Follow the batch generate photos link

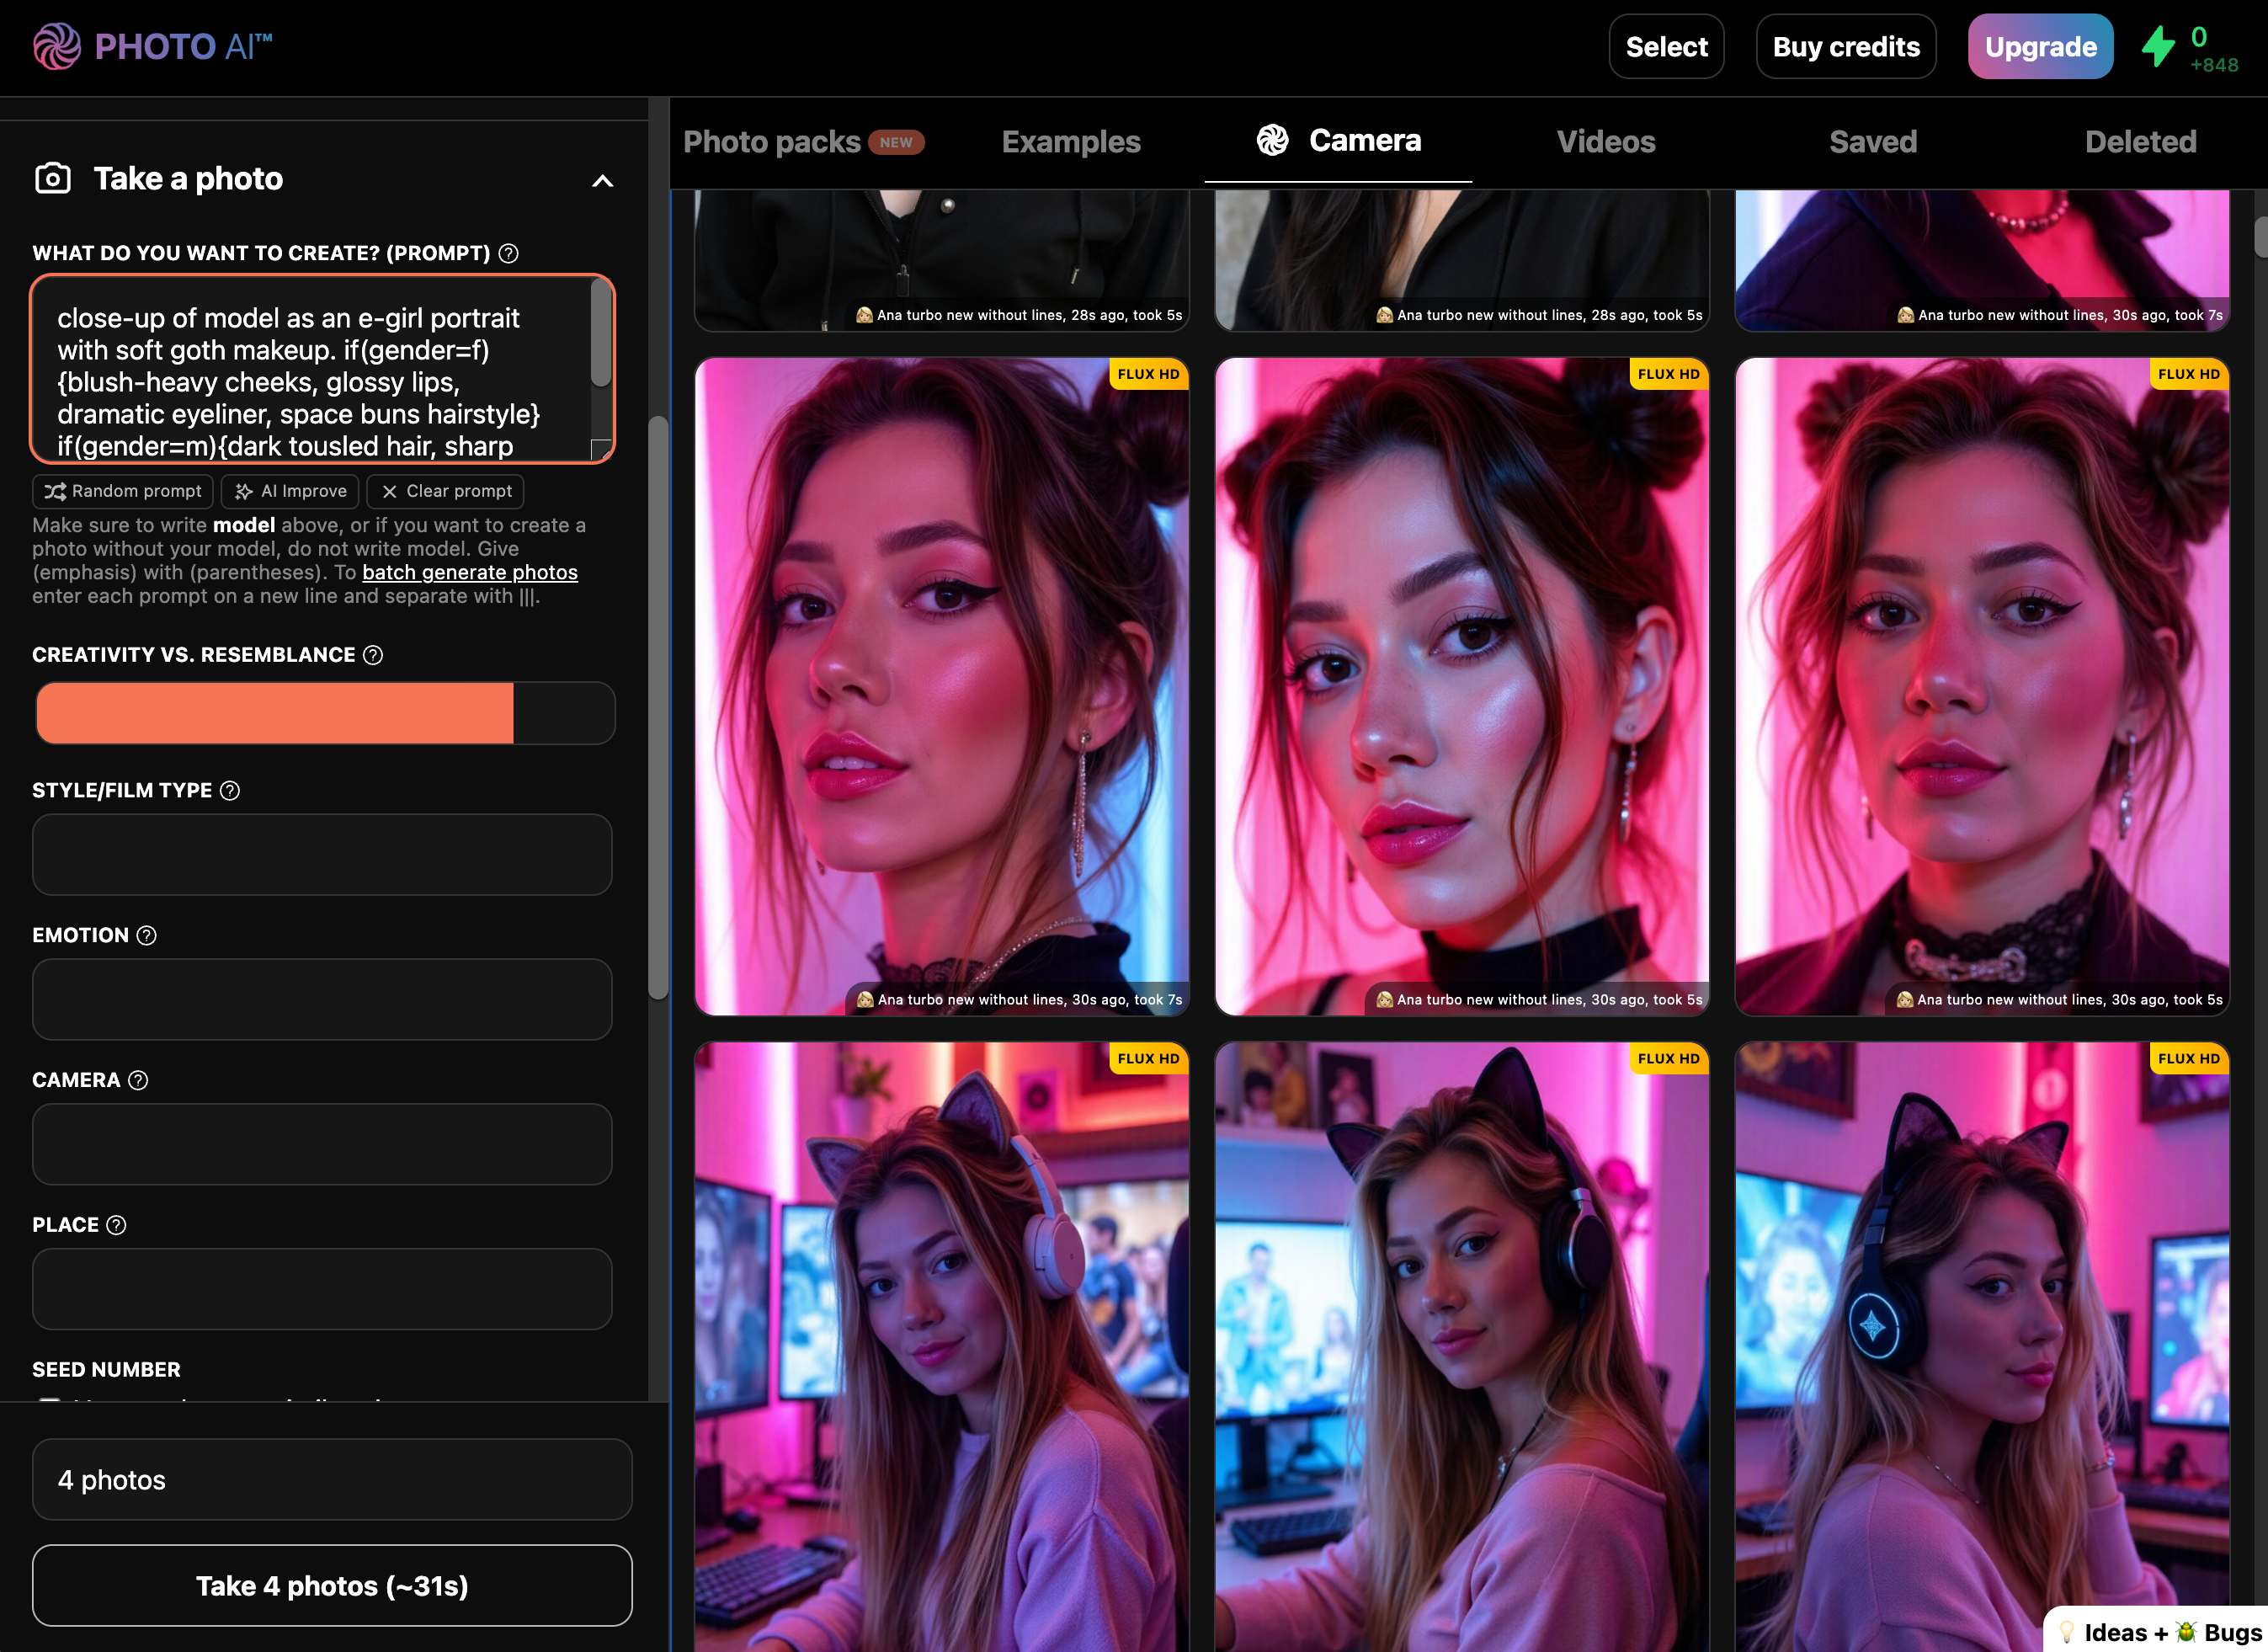pyautogui.click(x=469, y=573)
